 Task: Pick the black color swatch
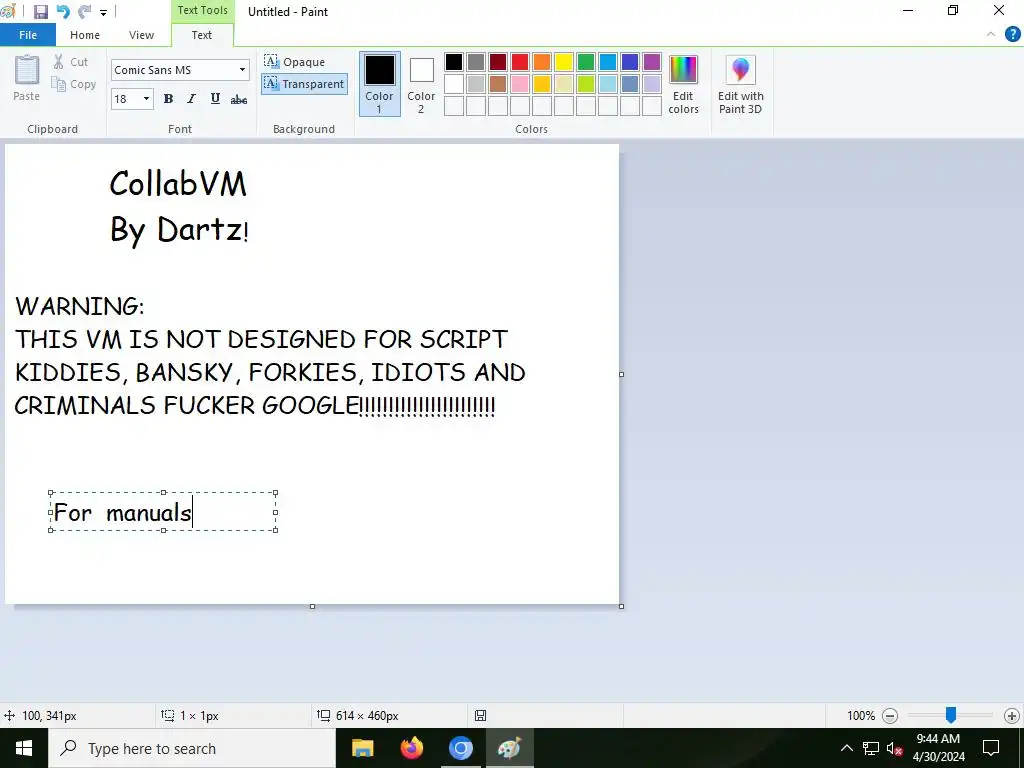click(x=454, y=62)
